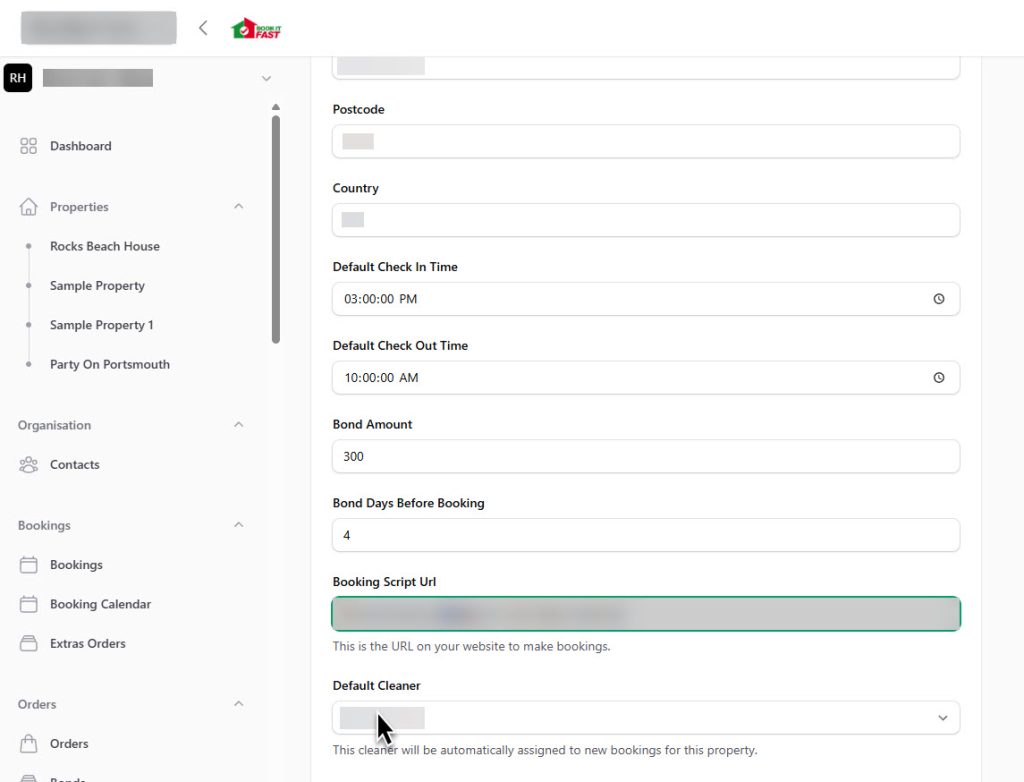Click the back arrow next to the title
Viewport: 1024px width, 782px height.
[202, 27]
